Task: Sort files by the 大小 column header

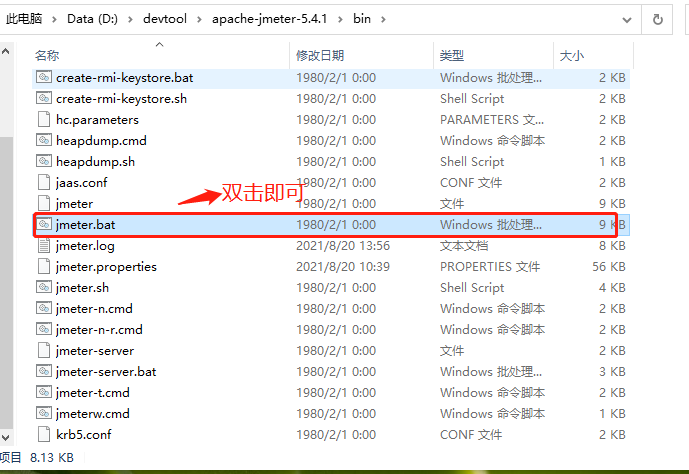Action: click(x=572, y=56)
